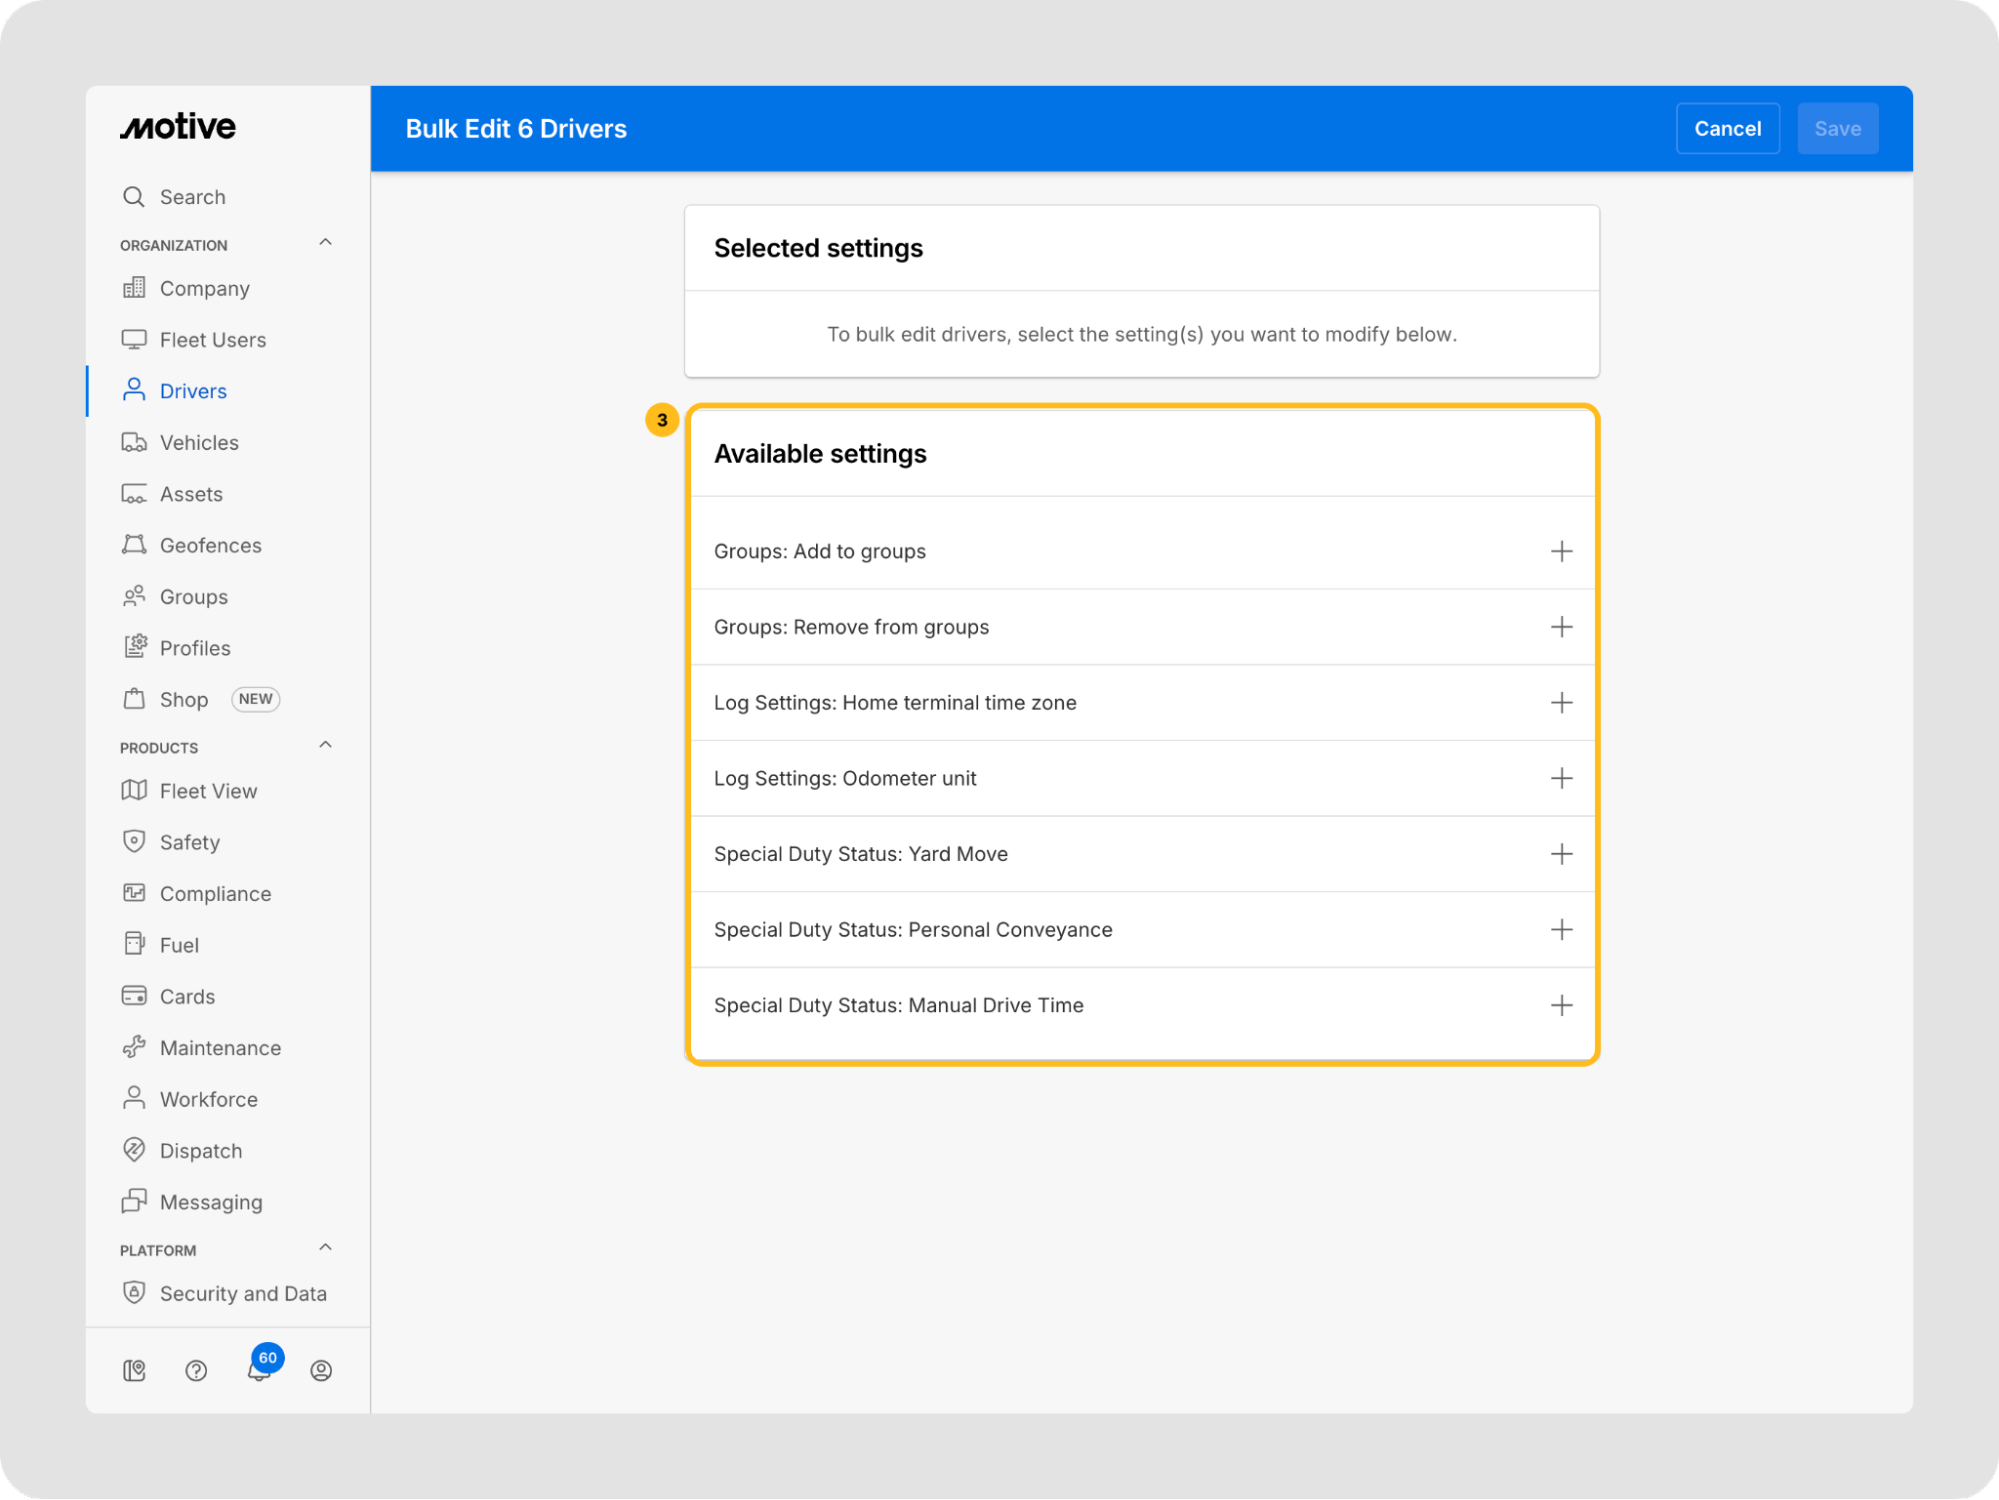1999x1500 pixels.
Task: Open Fleet Users in sidebar
Action: point(212,340)
